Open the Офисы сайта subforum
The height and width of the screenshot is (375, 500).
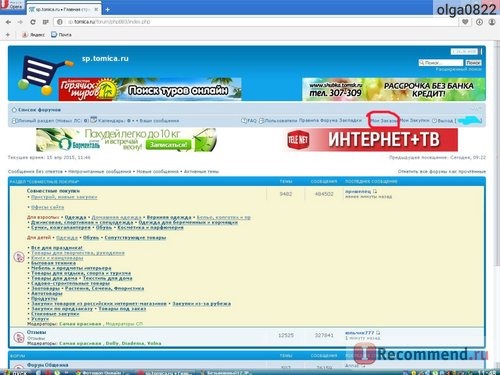[47, 207]
